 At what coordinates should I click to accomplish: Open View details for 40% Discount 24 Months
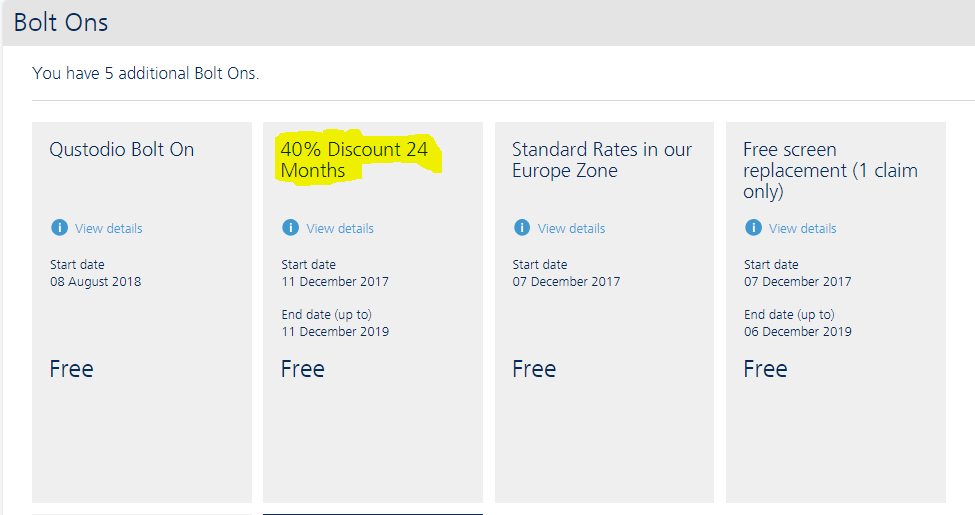tap(340, 229)
